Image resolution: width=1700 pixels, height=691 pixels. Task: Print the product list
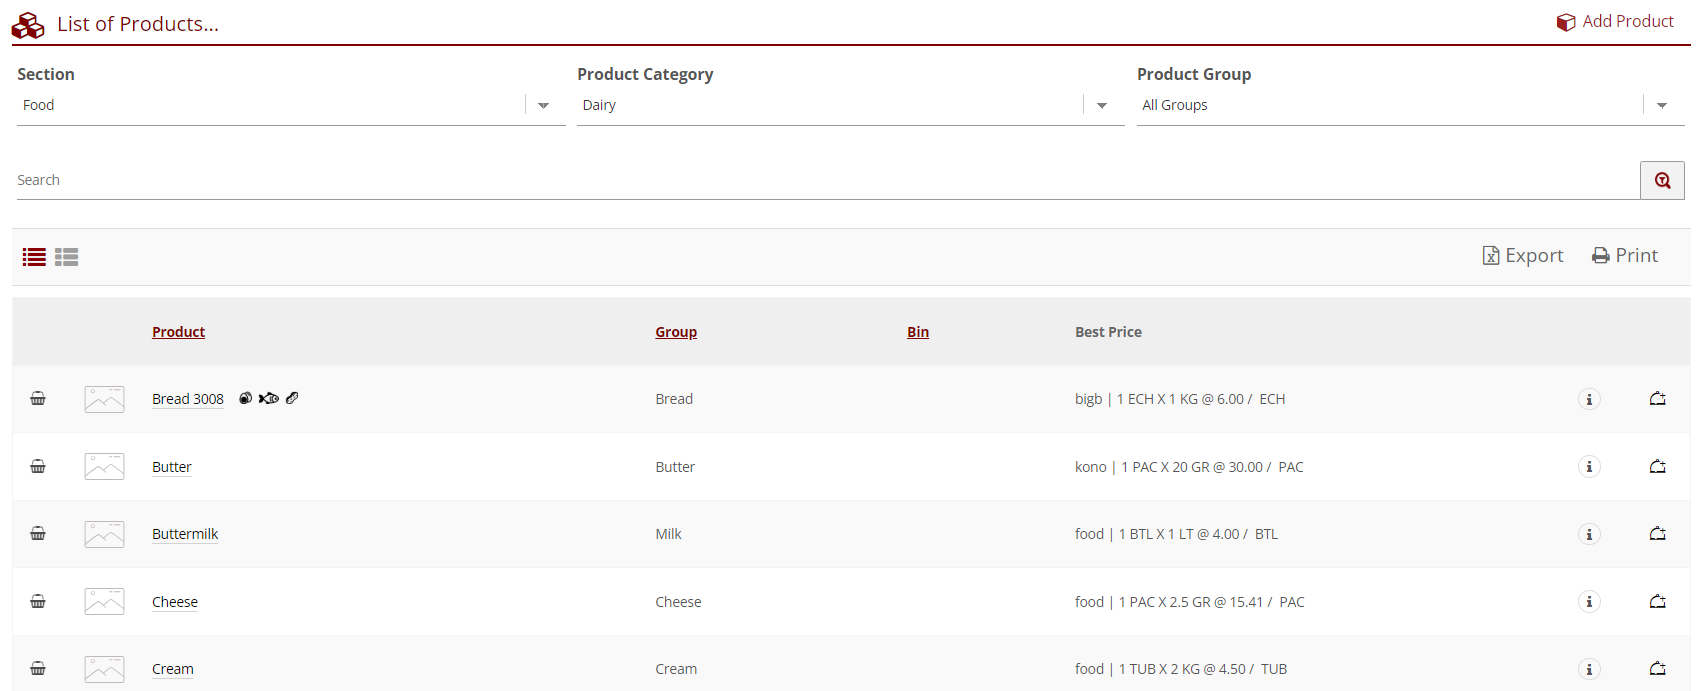tap(1625, 256)
